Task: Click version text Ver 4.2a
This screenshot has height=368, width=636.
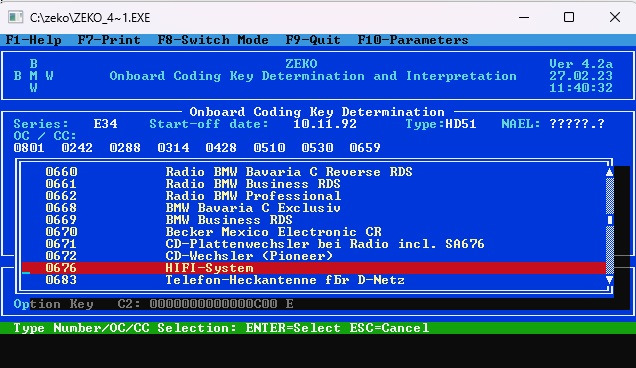Action: click(x=581, y=64)
